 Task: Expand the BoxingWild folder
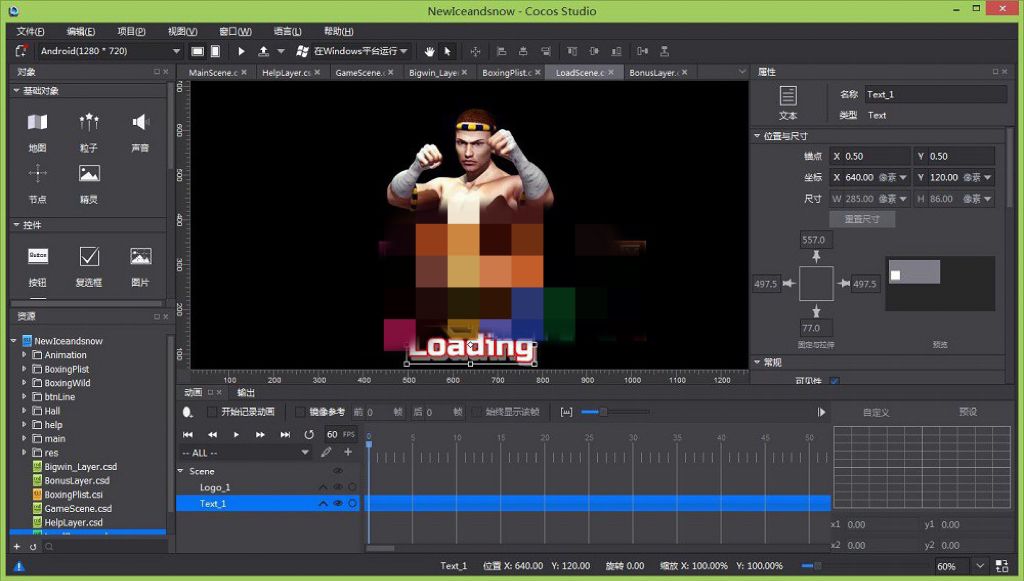click(24, 383)
